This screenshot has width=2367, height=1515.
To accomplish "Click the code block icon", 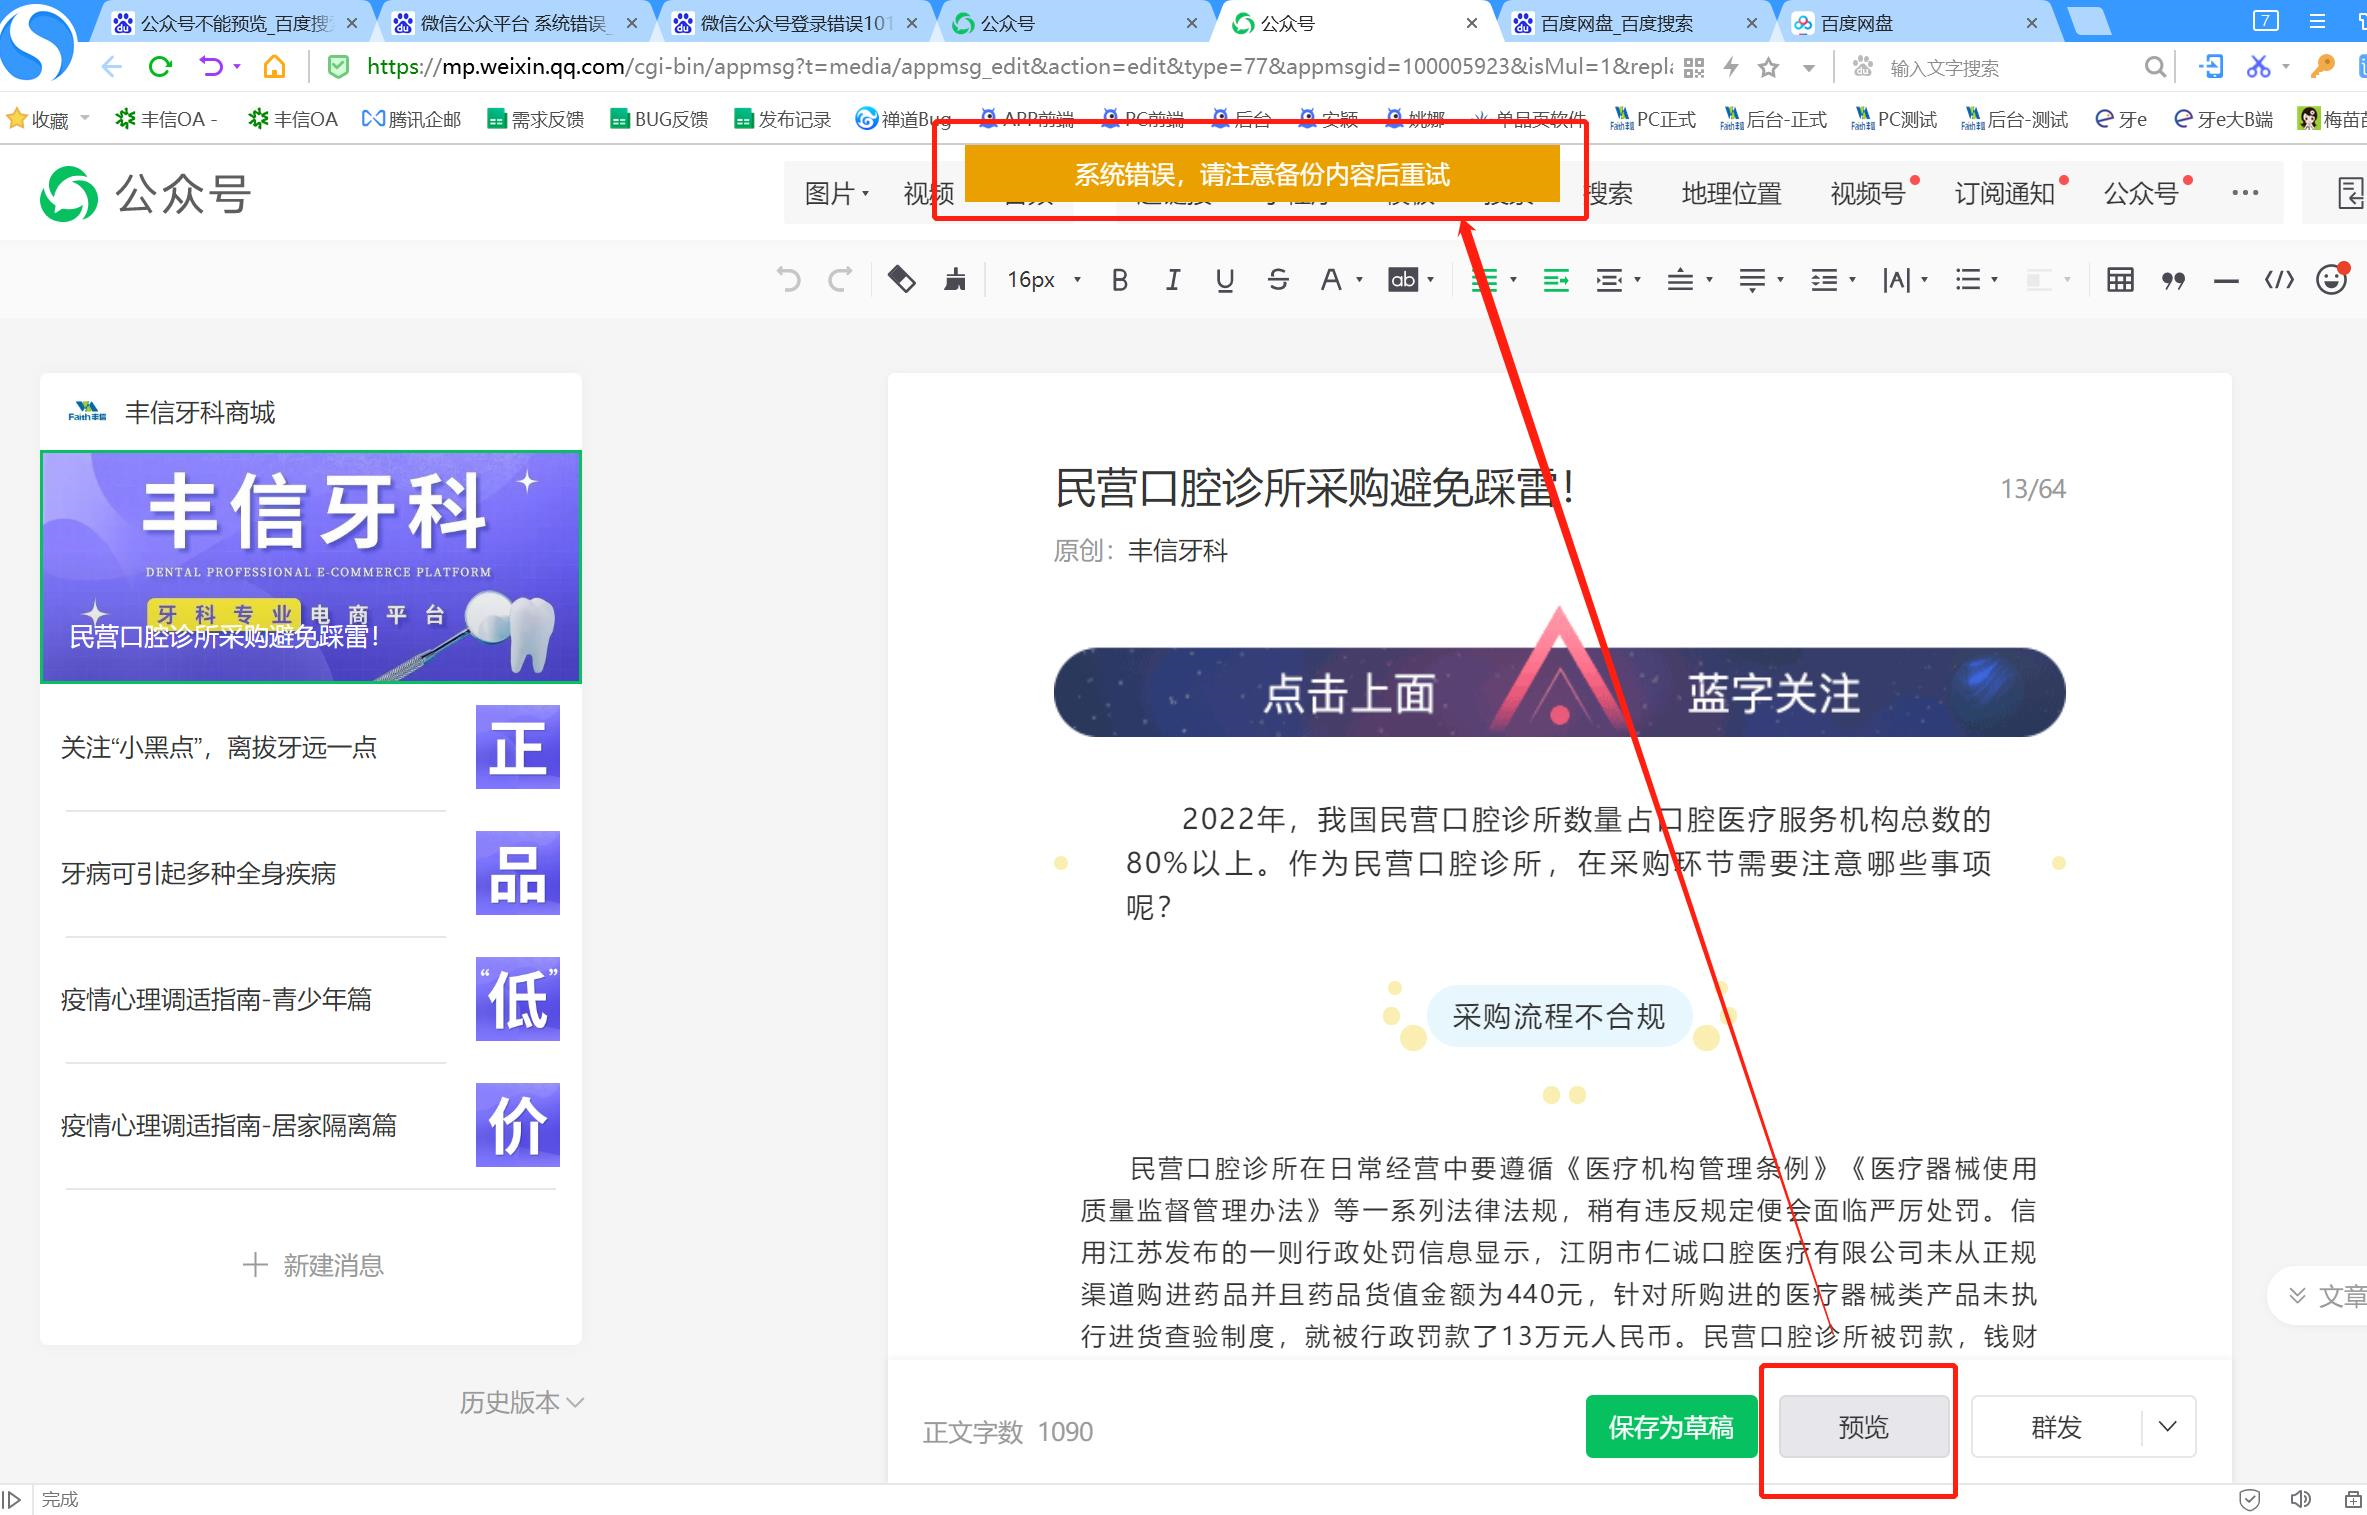I will click(x=2278, y=280).
